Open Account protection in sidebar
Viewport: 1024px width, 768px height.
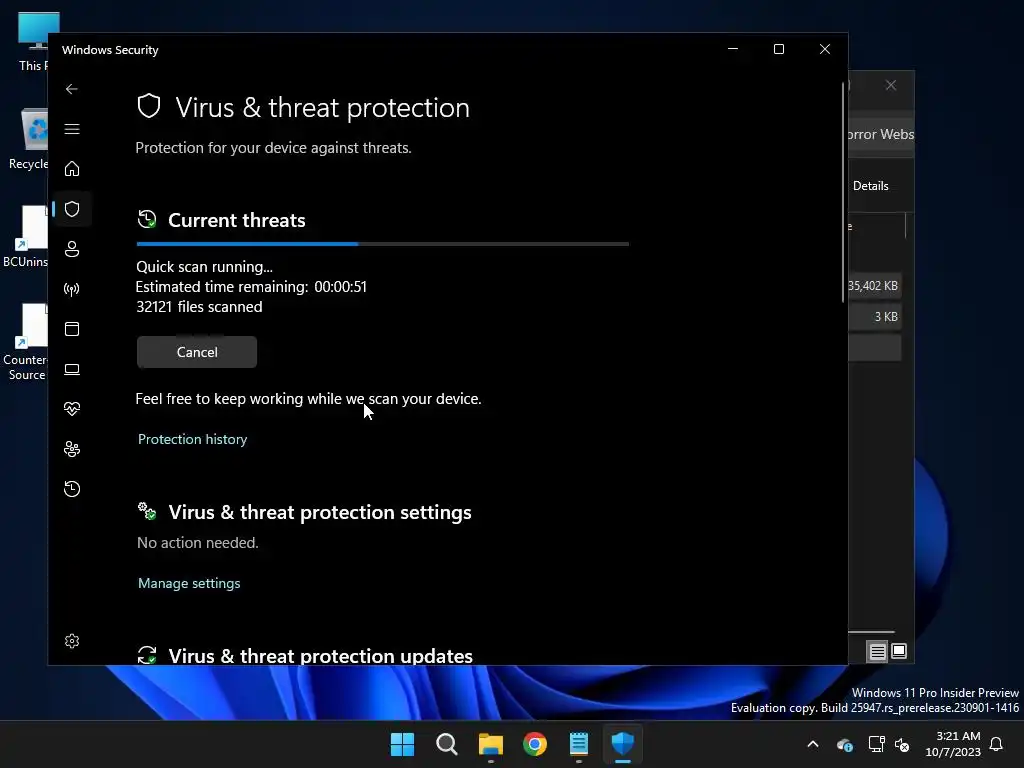pyautogui.click(x=72, y=249)
